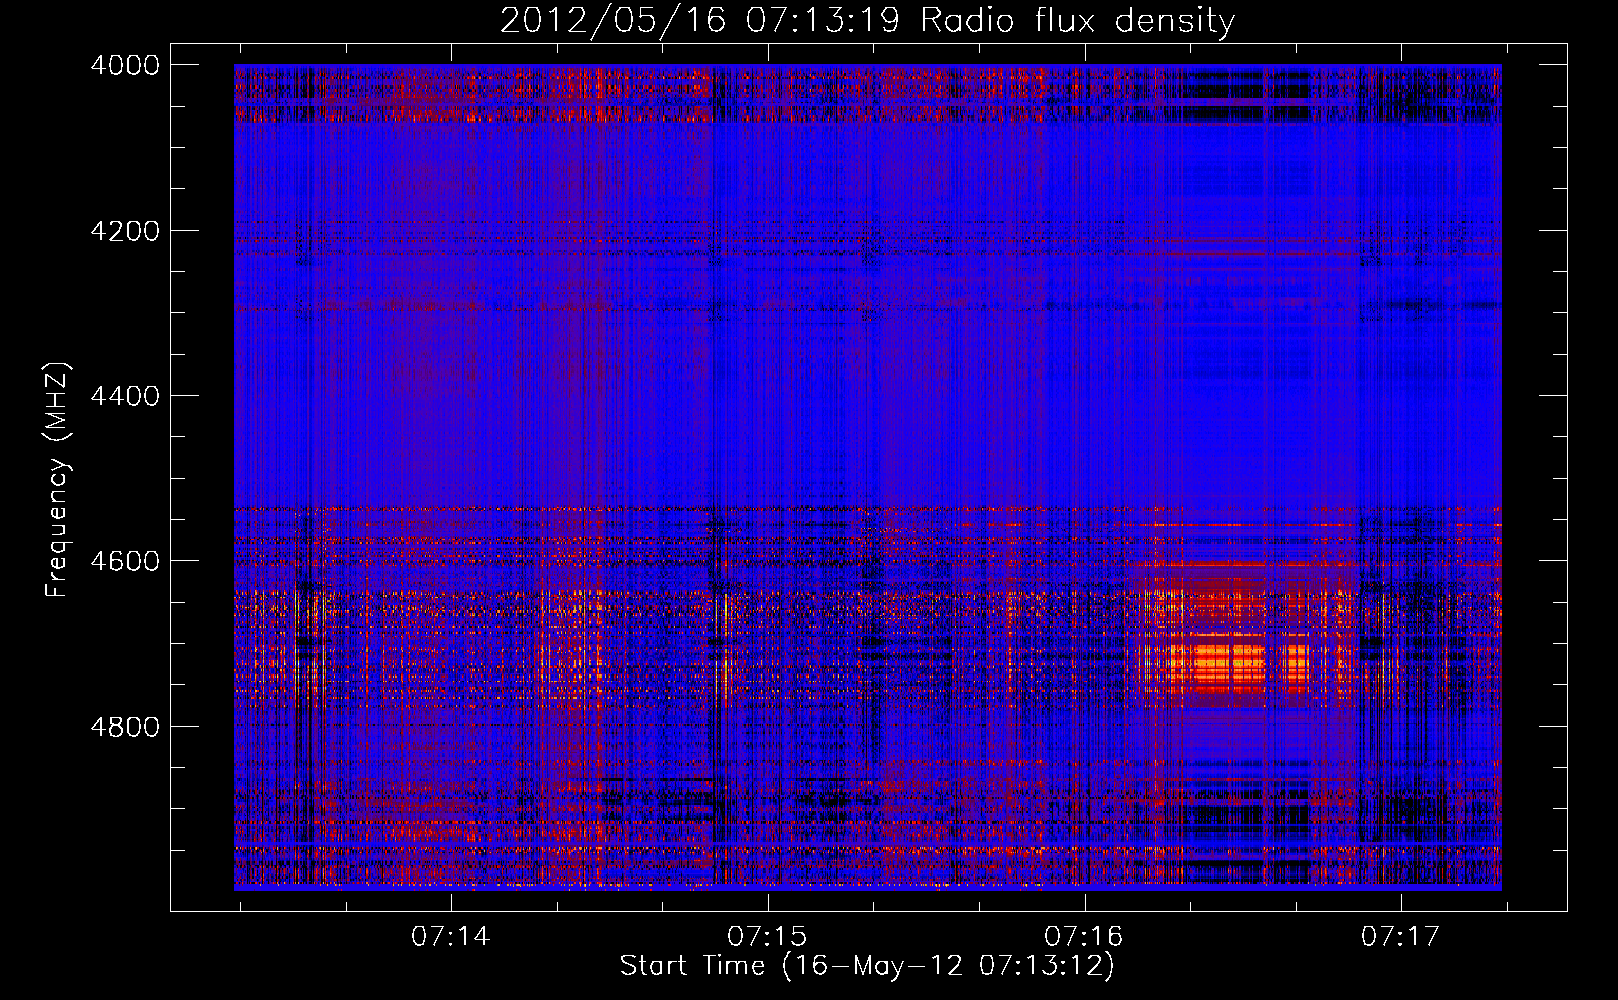1618x1000 pixels.
Task: Click the 07:15 time tick label
Action: (x=767, y=936)
